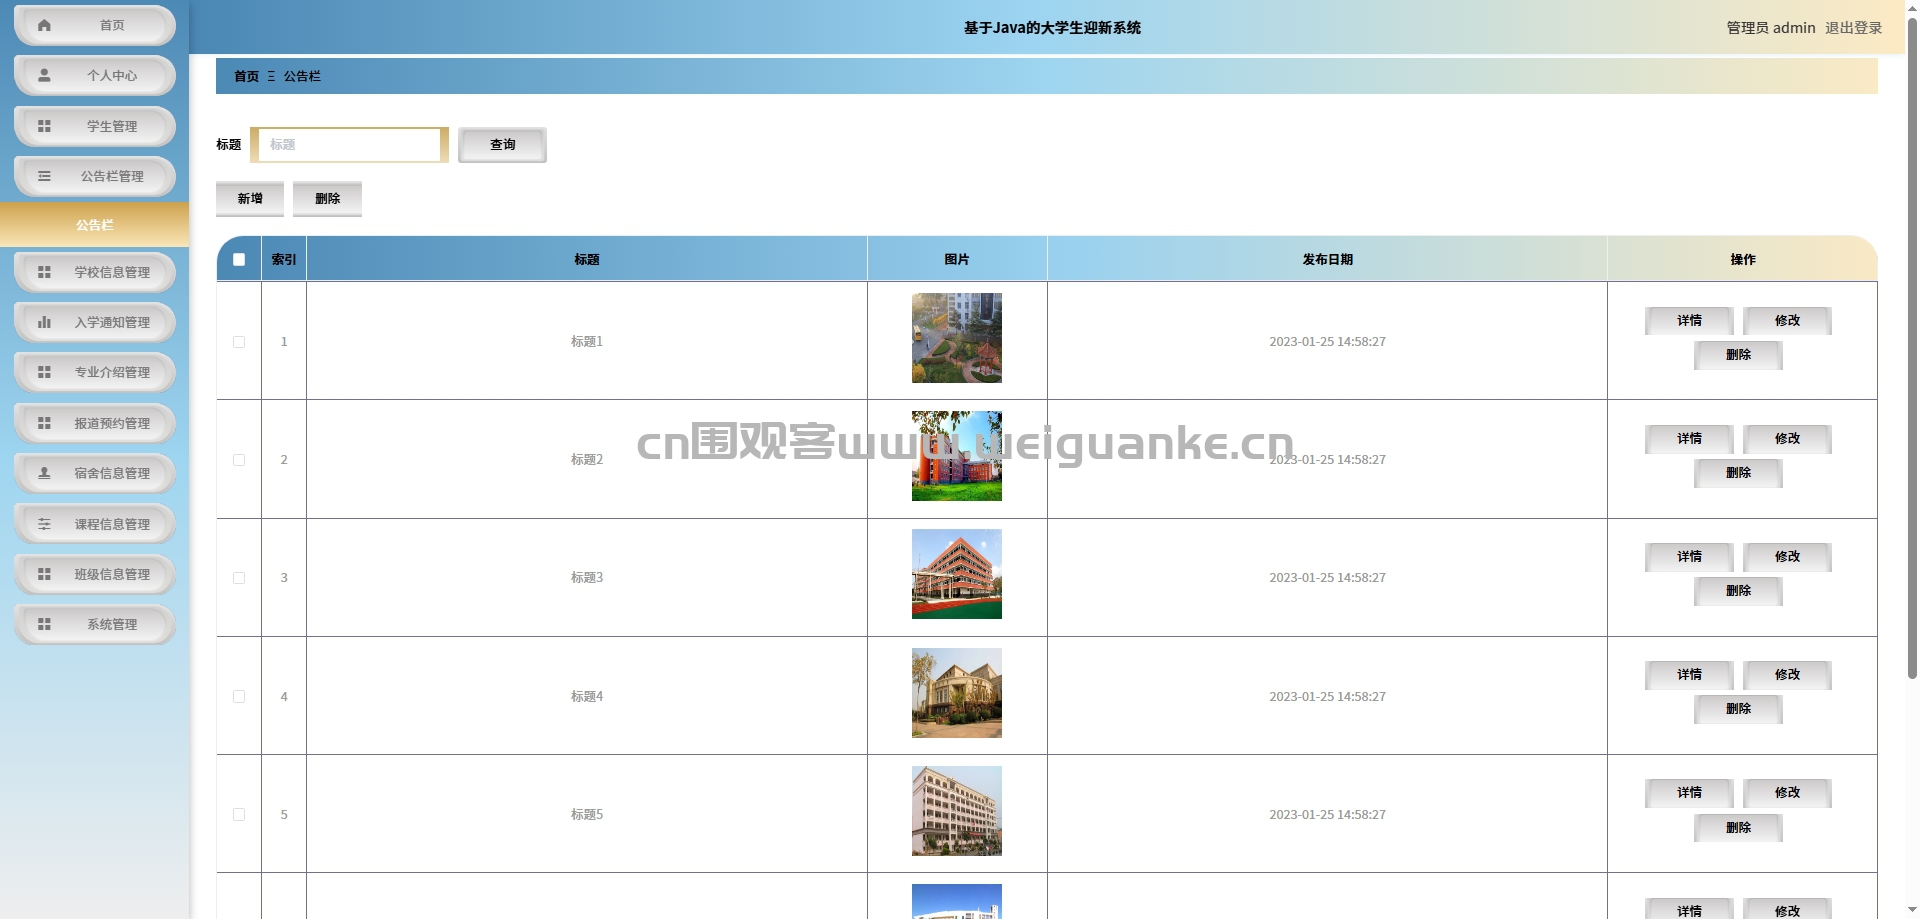
Task: Expand the 报道预约管理 sidebar menu
Action: (95, 423)
